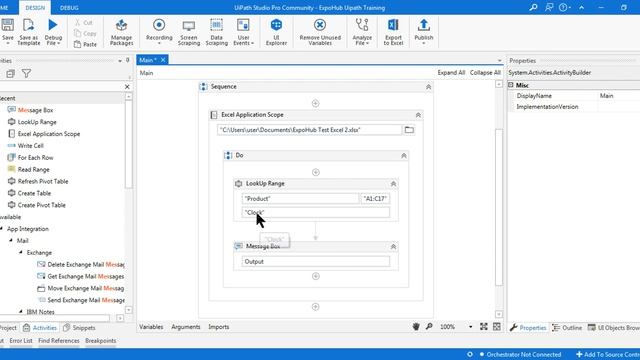Select Excel Application Scope activity in list
Viewport: 640px width, 360px height.
(x=49, y=134)
